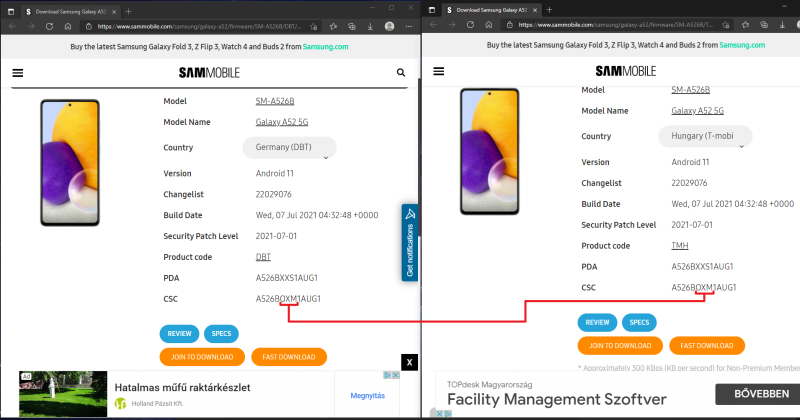Open Collections in left browser window
This screenshot has width=800, height=420.
[352, 27]
